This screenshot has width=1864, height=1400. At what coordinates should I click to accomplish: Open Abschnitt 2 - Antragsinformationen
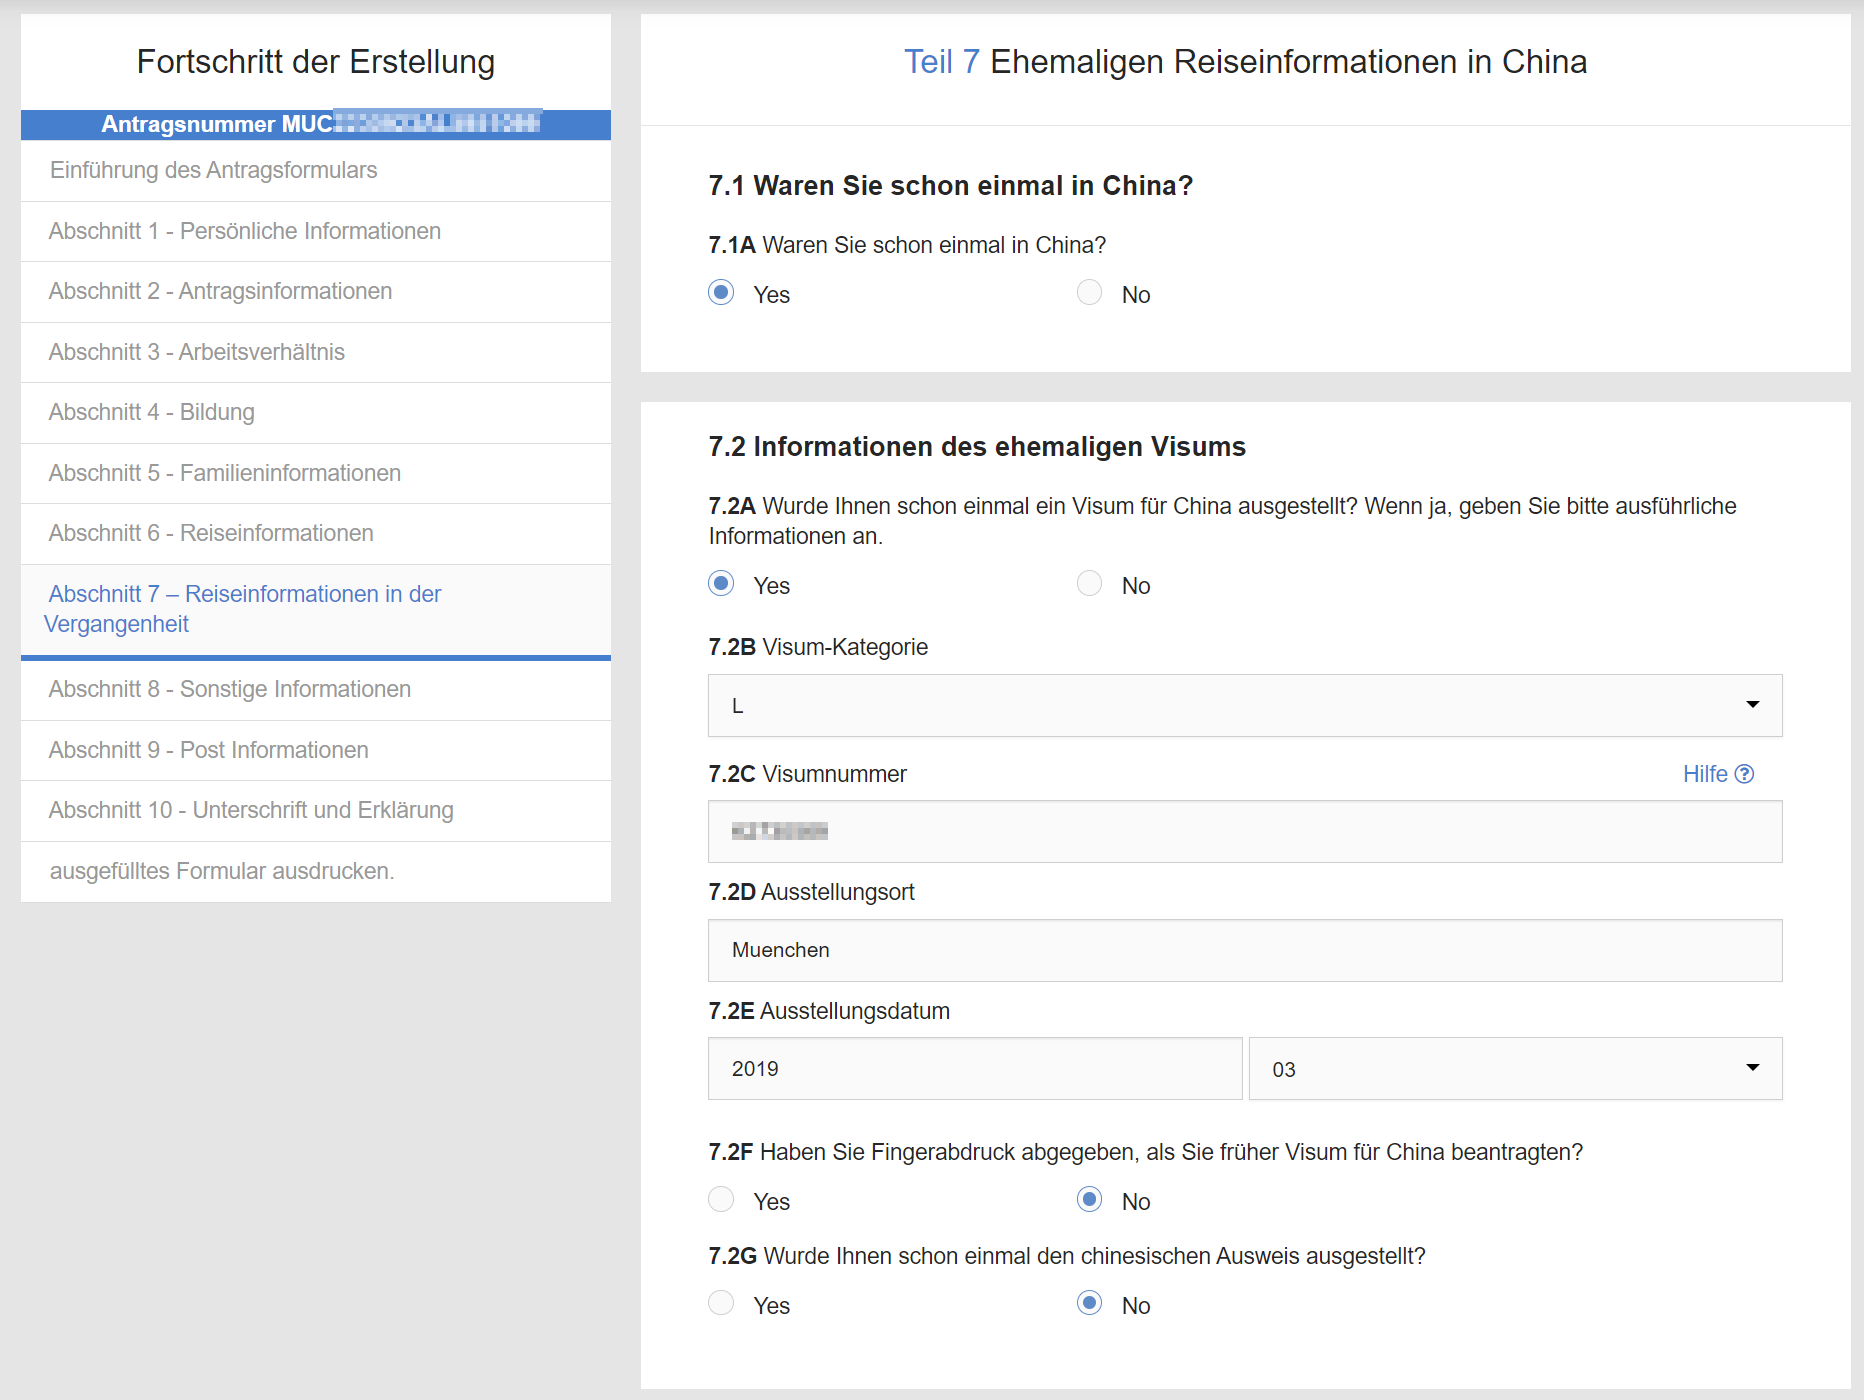(220, 291)
